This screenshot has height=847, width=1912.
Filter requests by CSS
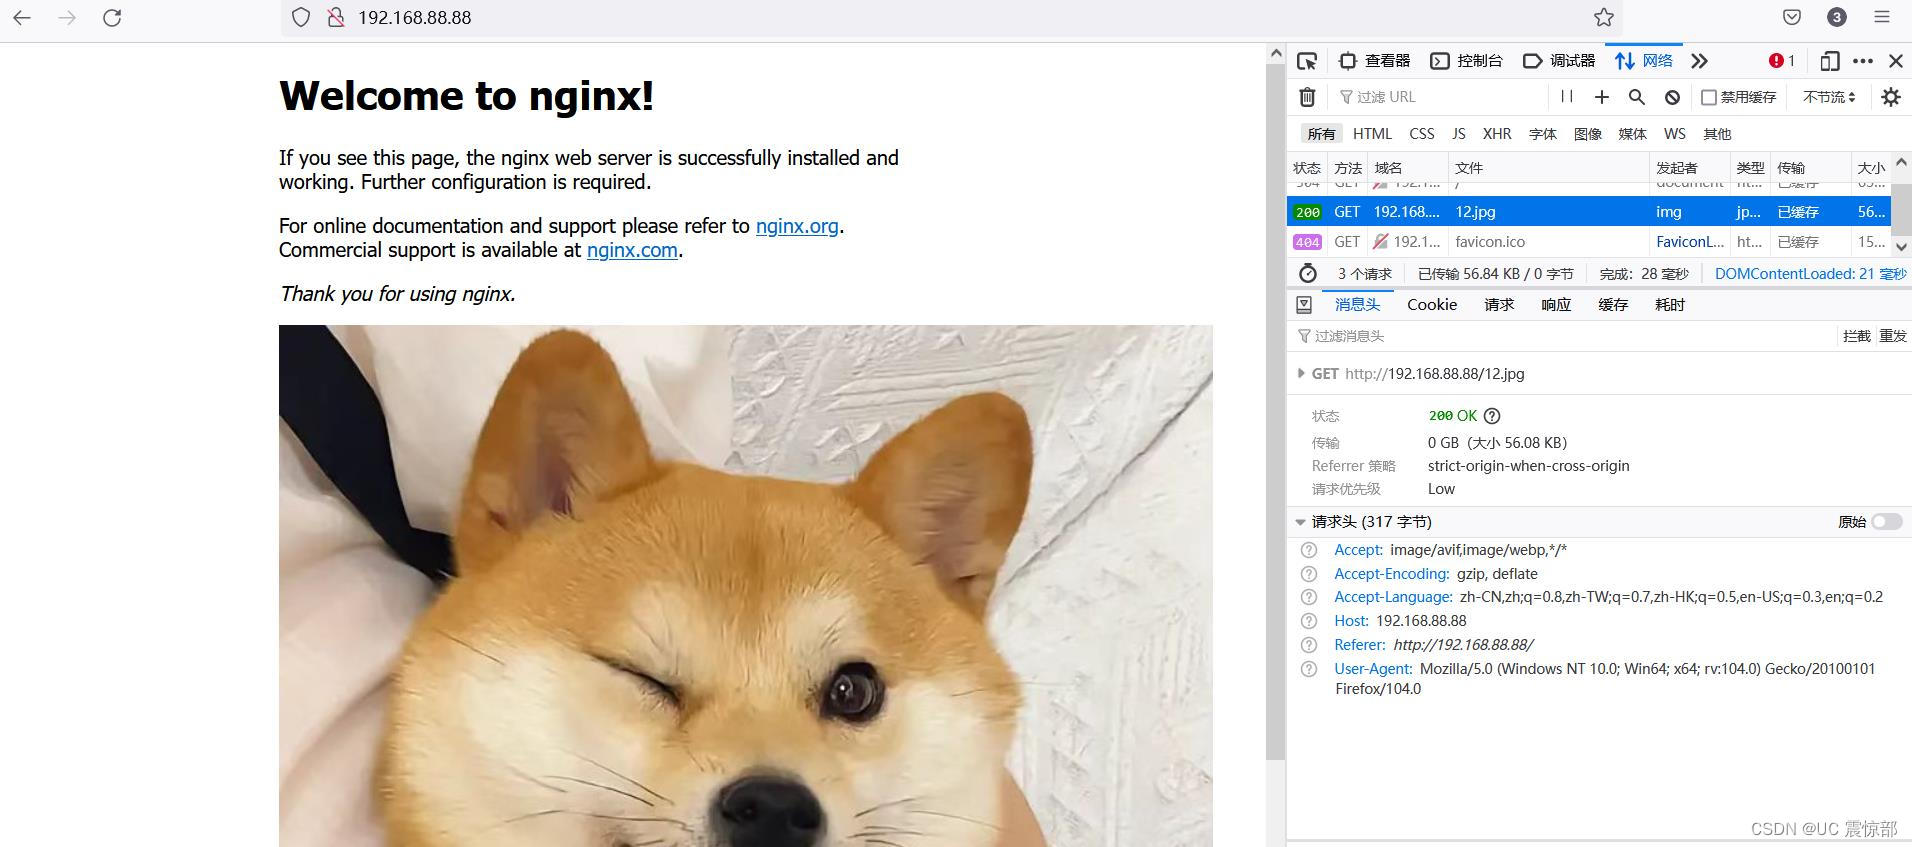[1422, 134]
